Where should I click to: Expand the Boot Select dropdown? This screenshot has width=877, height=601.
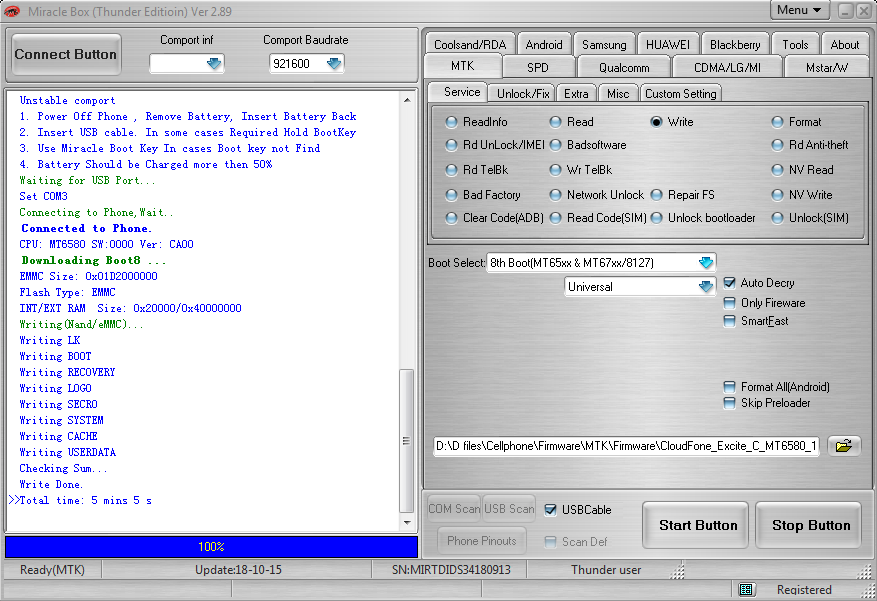(706, 263)
